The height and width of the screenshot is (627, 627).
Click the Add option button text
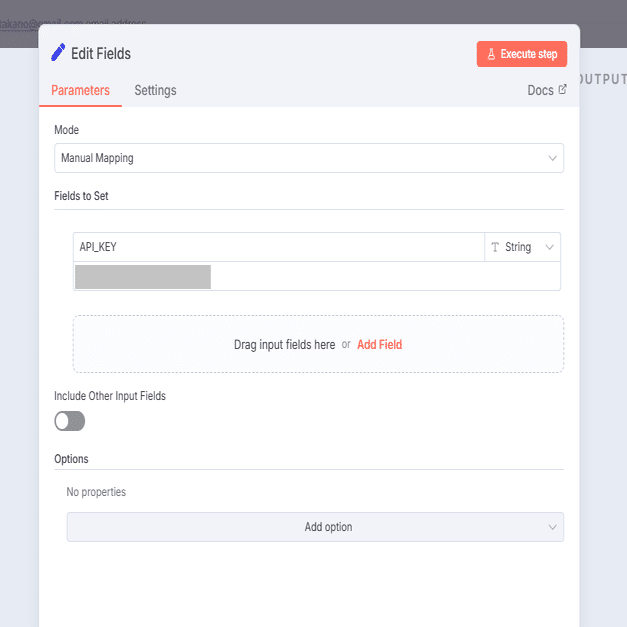[x=328, y=527]
